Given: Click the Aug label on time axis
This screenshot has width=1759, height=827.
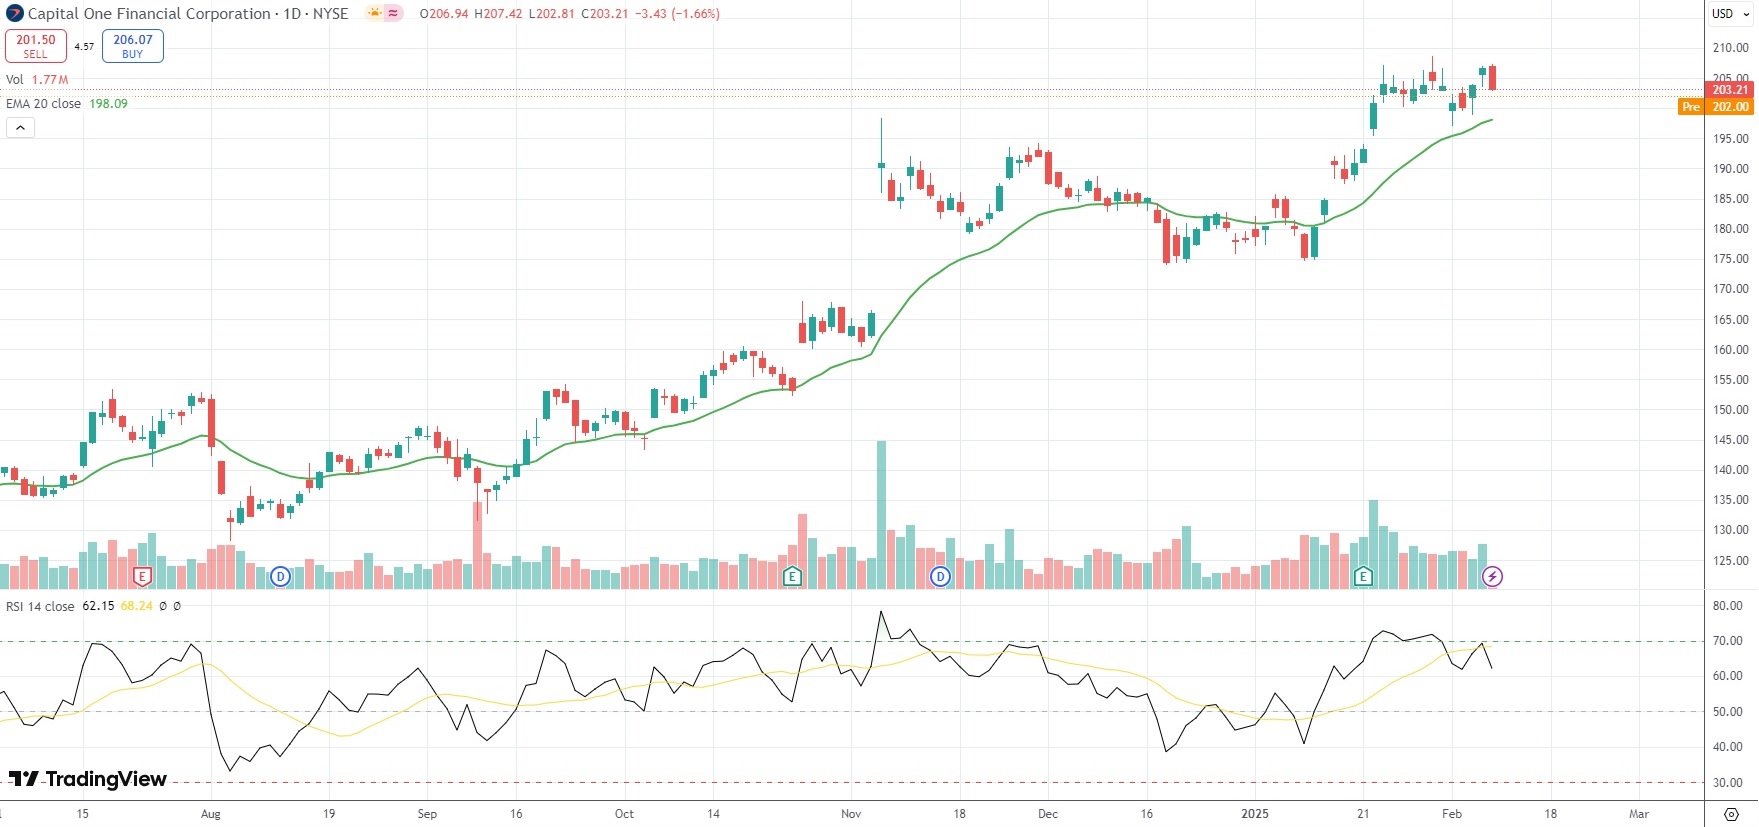Looking at the screenshot, I should pos(210,814).
